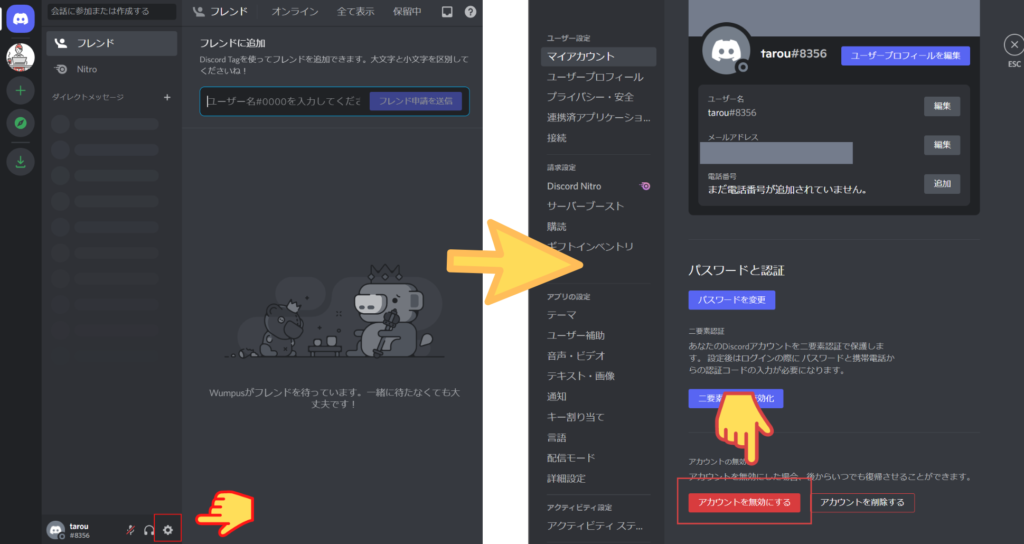This screenshot has width=1024, height=544.
Task: Select 連携済アプリケーション in settings menu
Action: [x=598, y=118]
